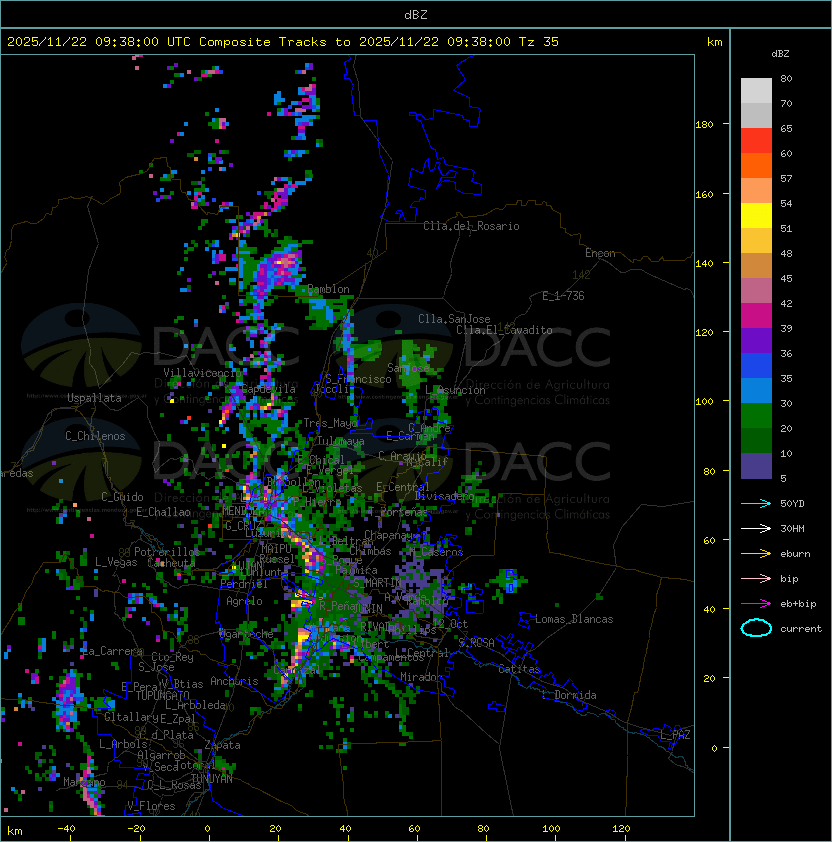Pick the light blue swatch between 35 and 30
This screenshot has width=832, height=842.
coord(756,390)
